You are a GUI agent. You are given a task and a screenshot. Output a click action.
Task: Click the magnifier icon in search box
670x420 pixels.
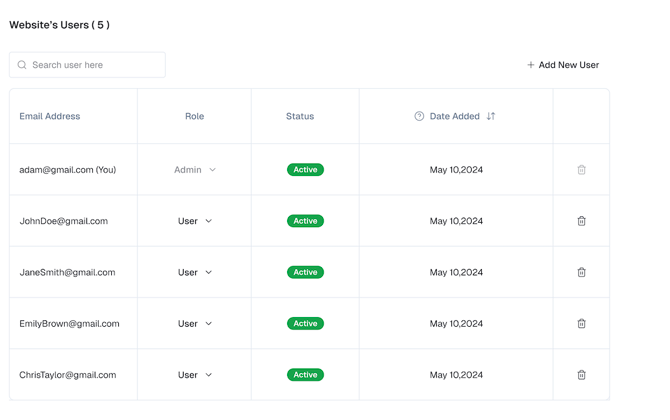point(22,65)
